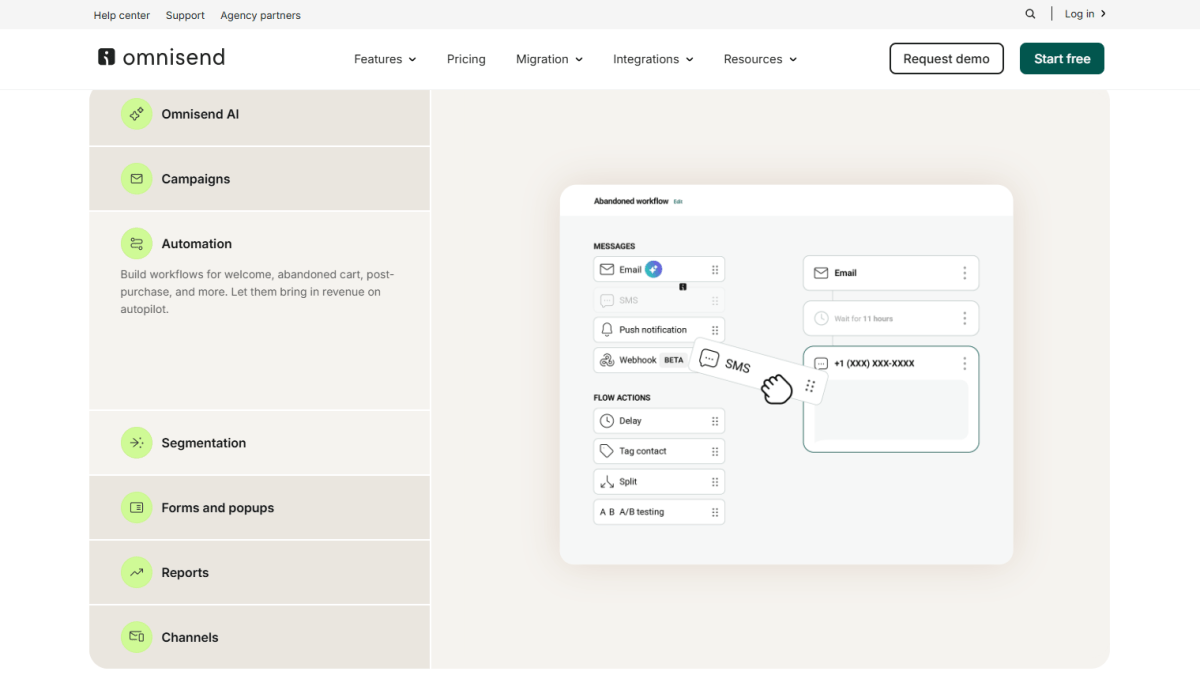Expand the Integrations dropdown menu
This screenshot has height=679, width=1200.
(653, 59)
